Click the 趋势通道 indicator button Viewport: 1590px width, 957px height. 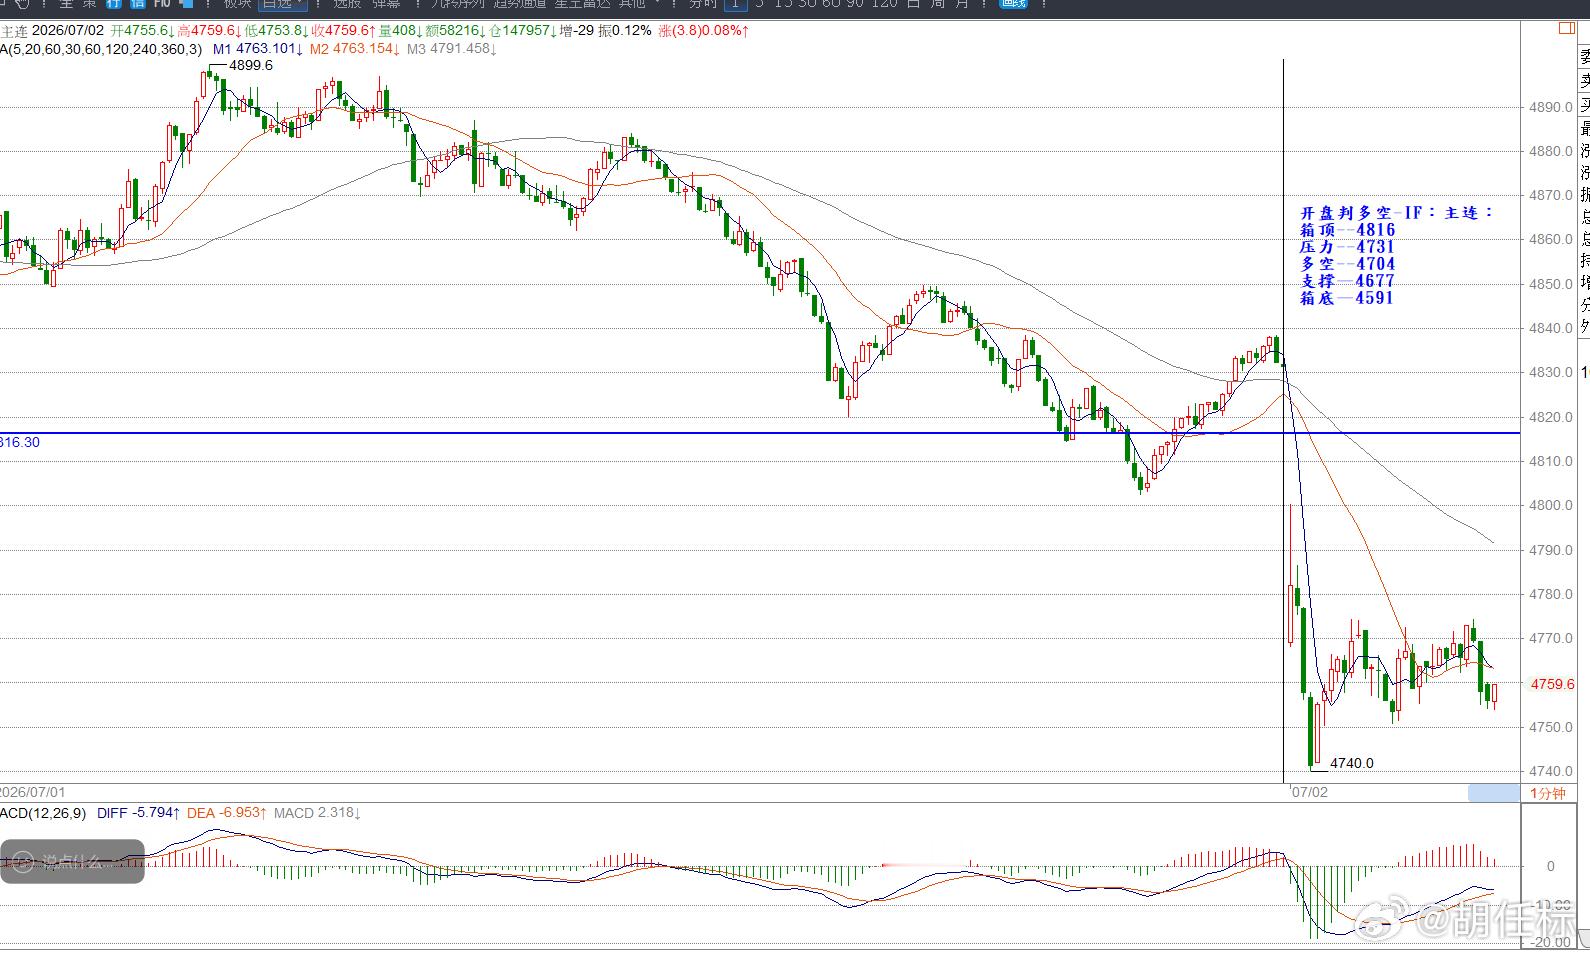tap(520, 4)
